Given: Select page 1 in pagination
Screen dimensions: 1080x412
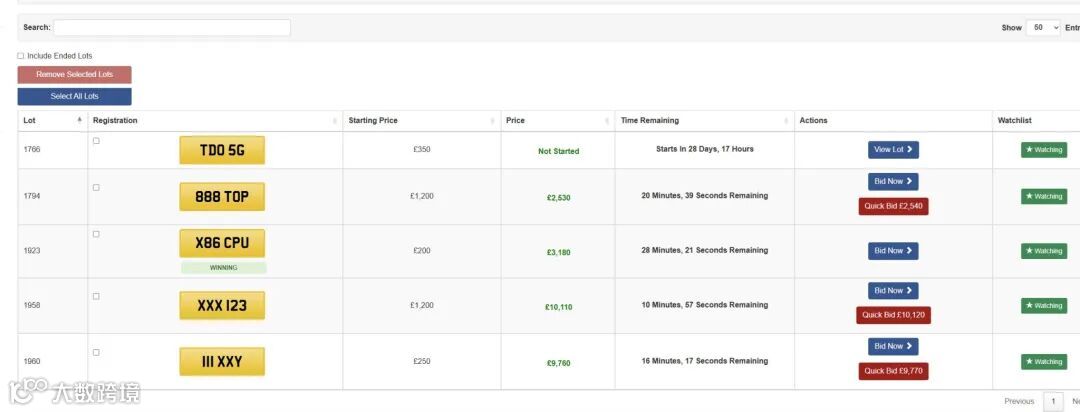Looking at the screenshot, I should (1052, 401).
